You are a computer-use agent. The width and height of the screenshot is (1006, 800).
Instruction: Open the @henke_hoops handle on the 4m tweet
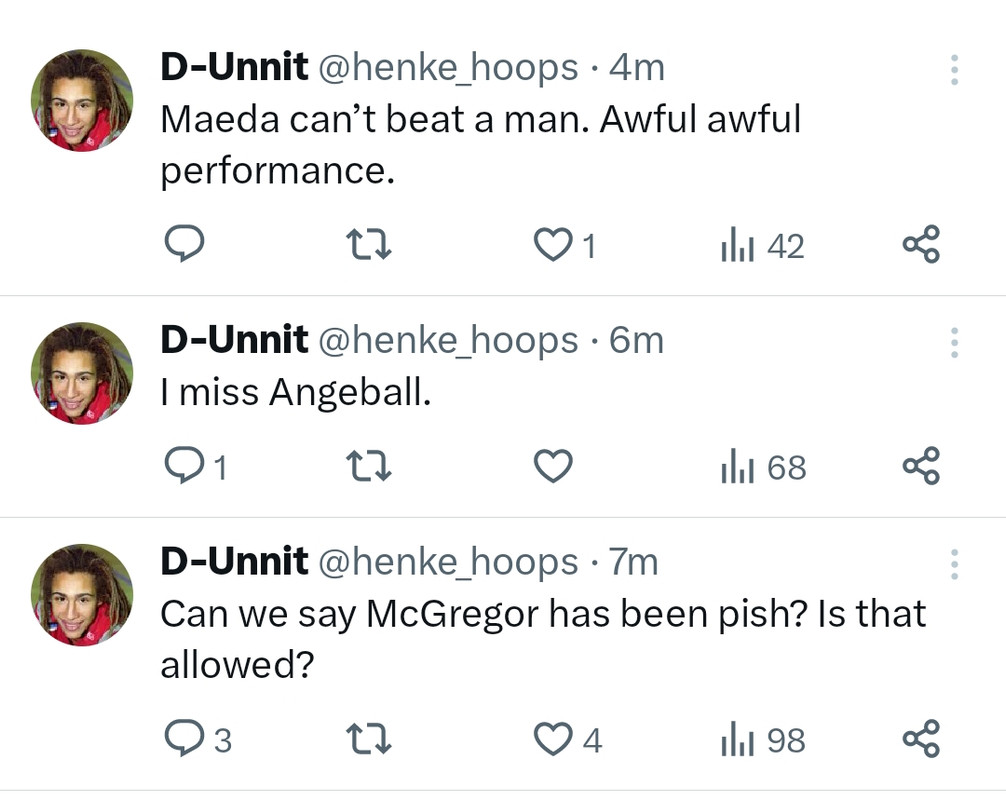[447, 68]
